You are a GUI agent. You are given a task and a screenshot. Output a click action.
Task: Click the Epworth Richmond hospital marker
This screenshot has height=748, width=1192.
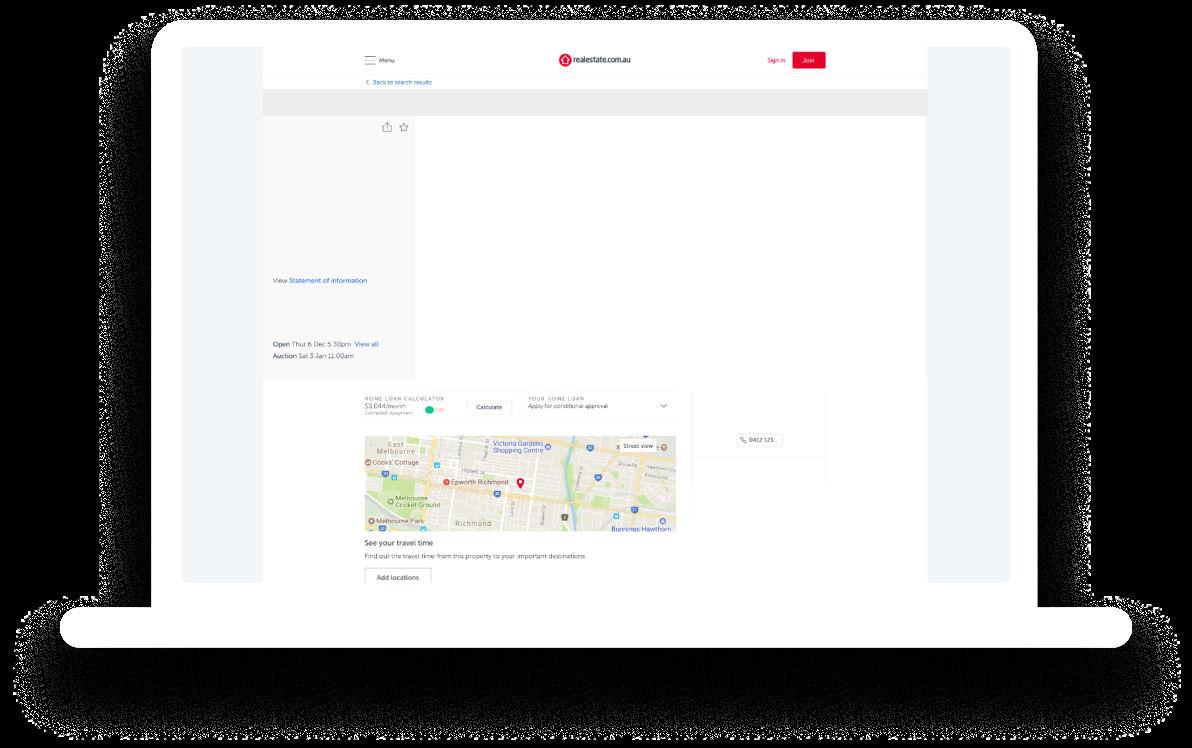446,482
